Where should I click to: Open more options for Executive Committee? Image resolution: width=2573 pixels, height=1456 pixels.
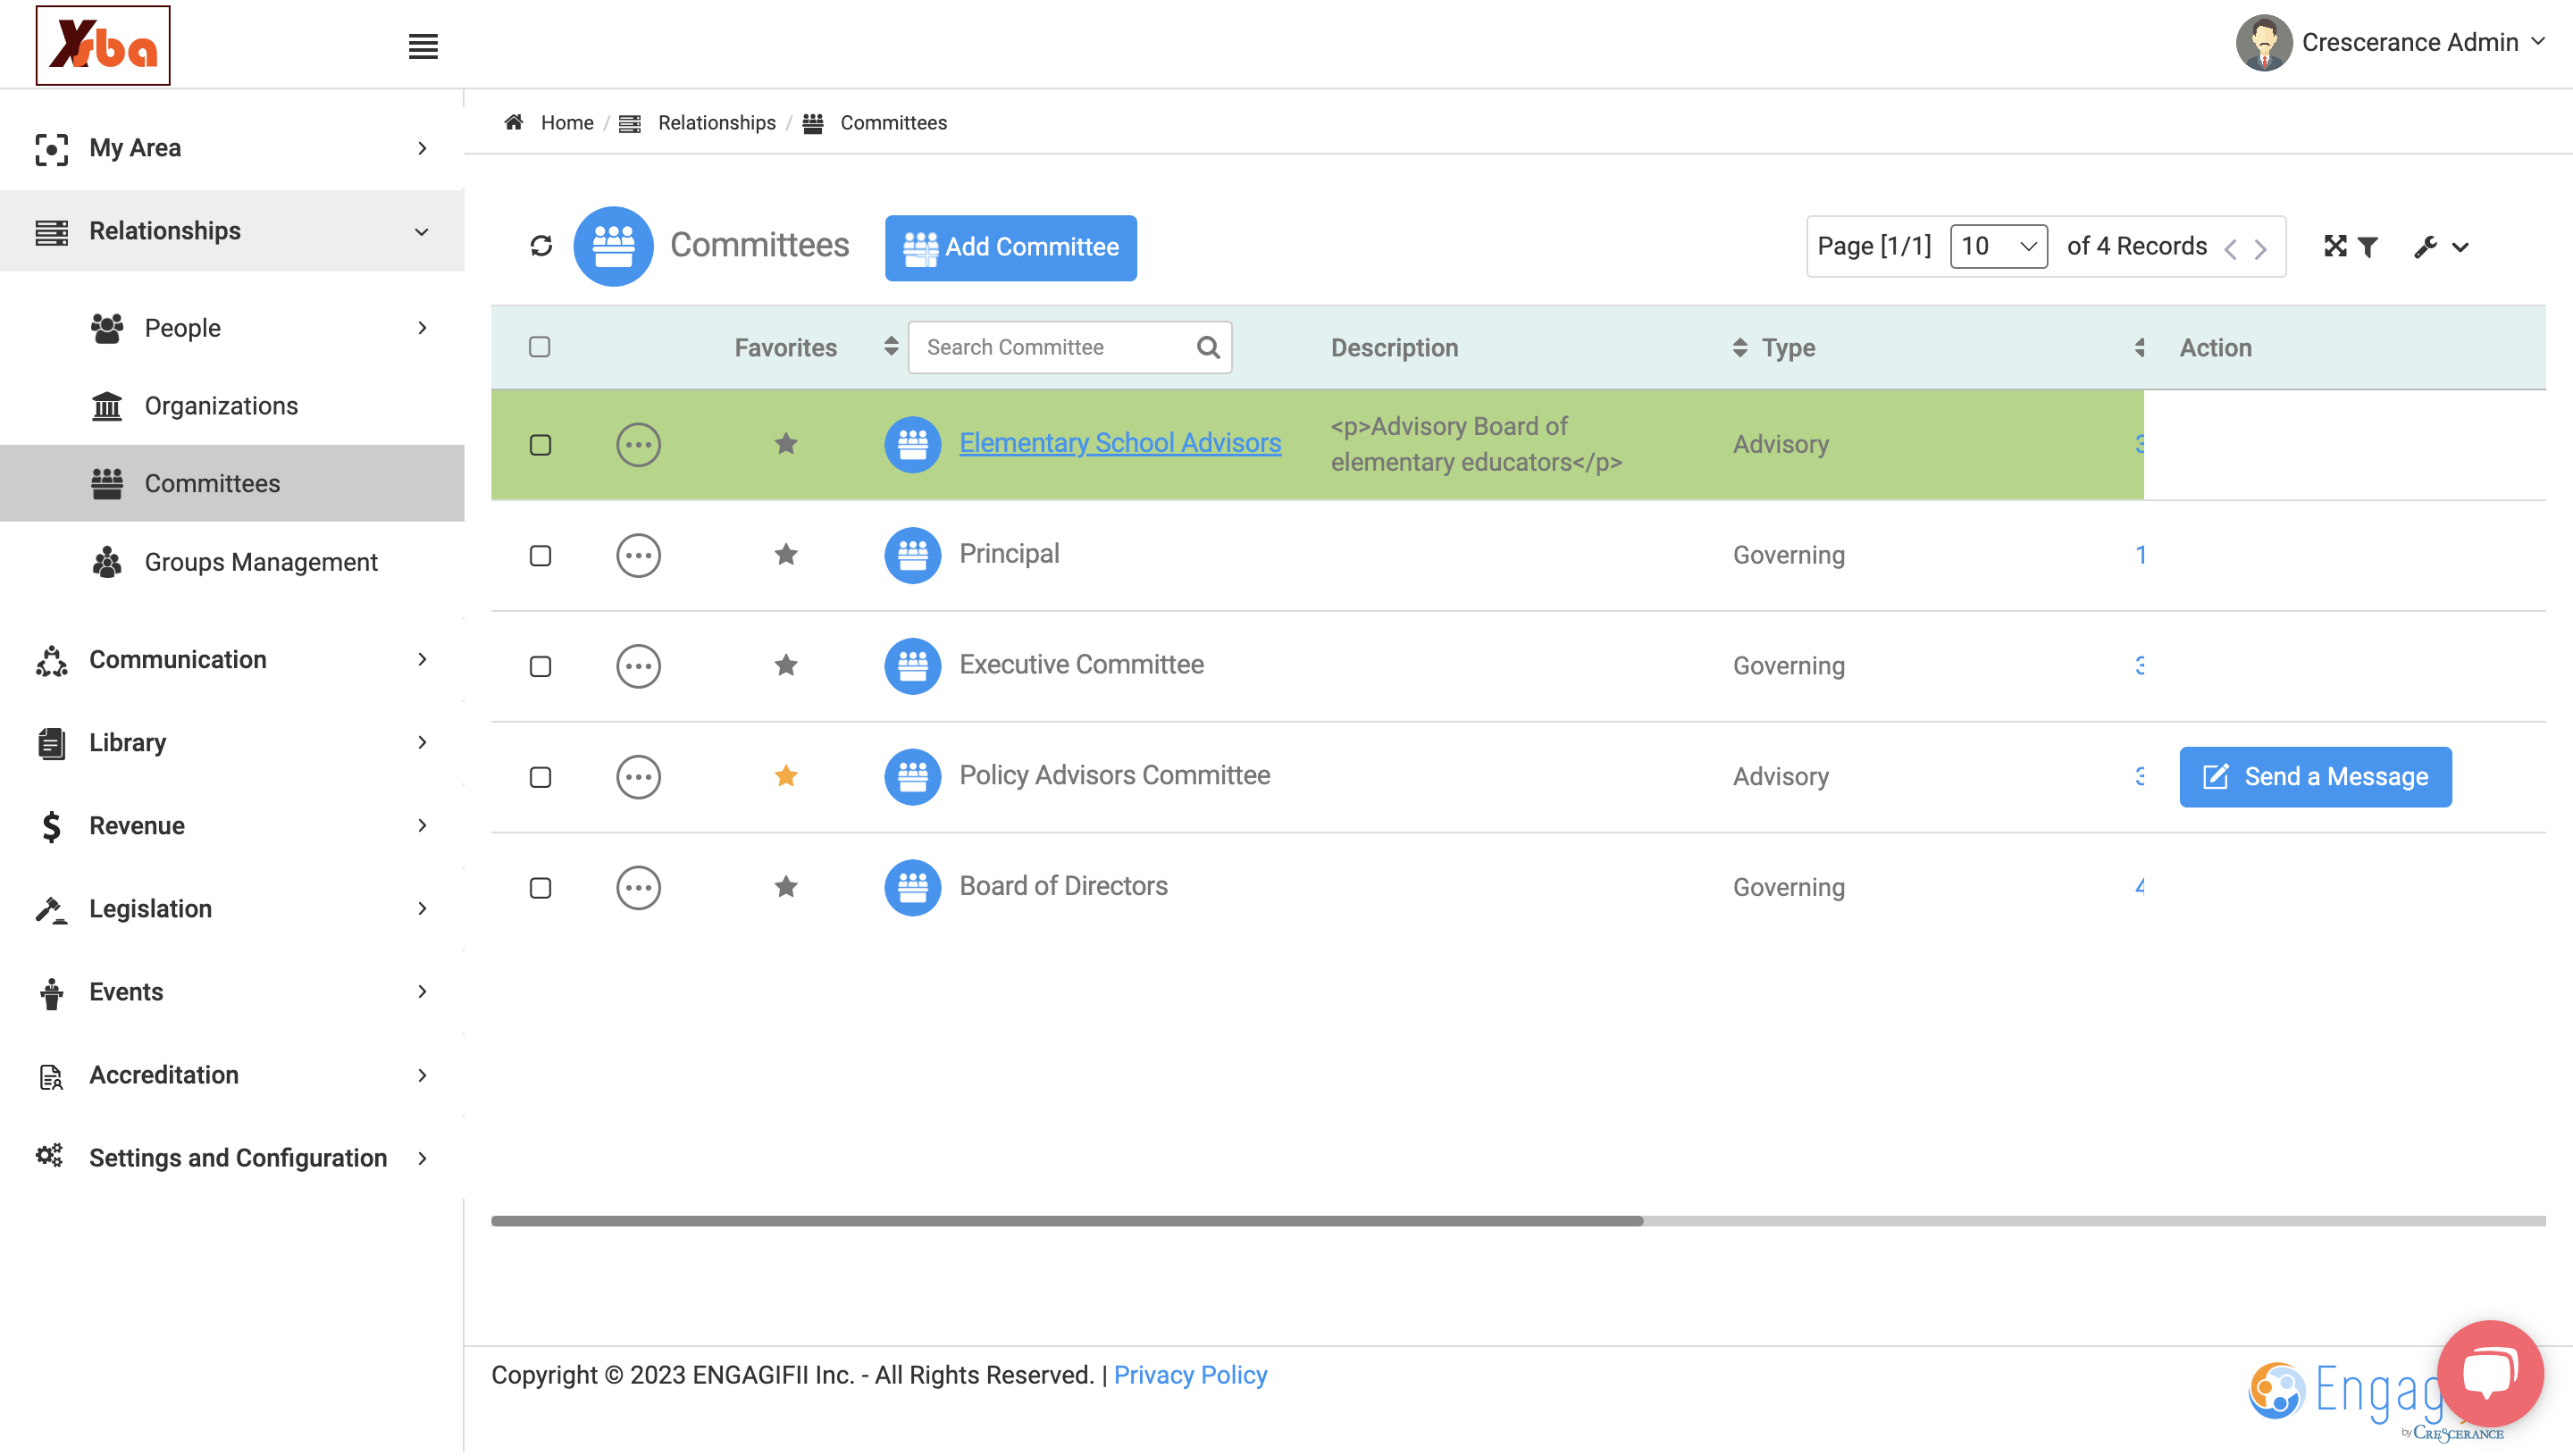[638, 666]
